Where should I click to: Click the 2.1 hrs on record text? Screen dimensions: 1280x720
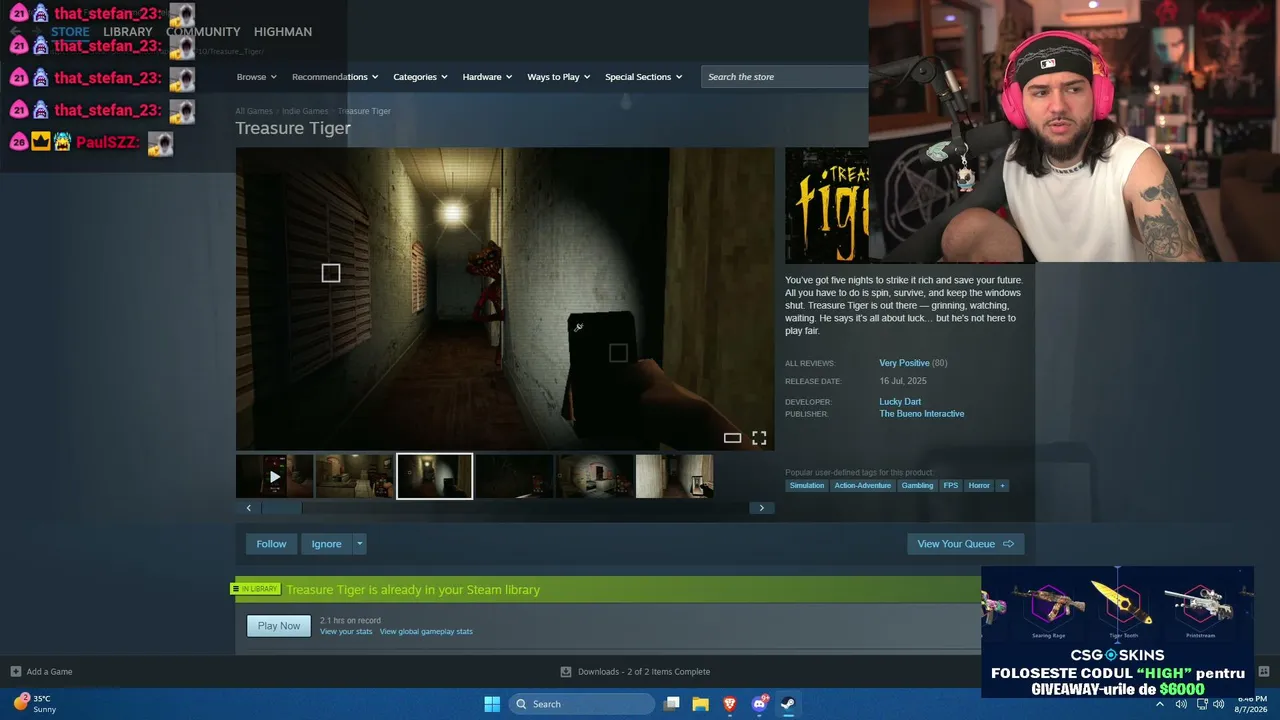[x=350, y=621]
